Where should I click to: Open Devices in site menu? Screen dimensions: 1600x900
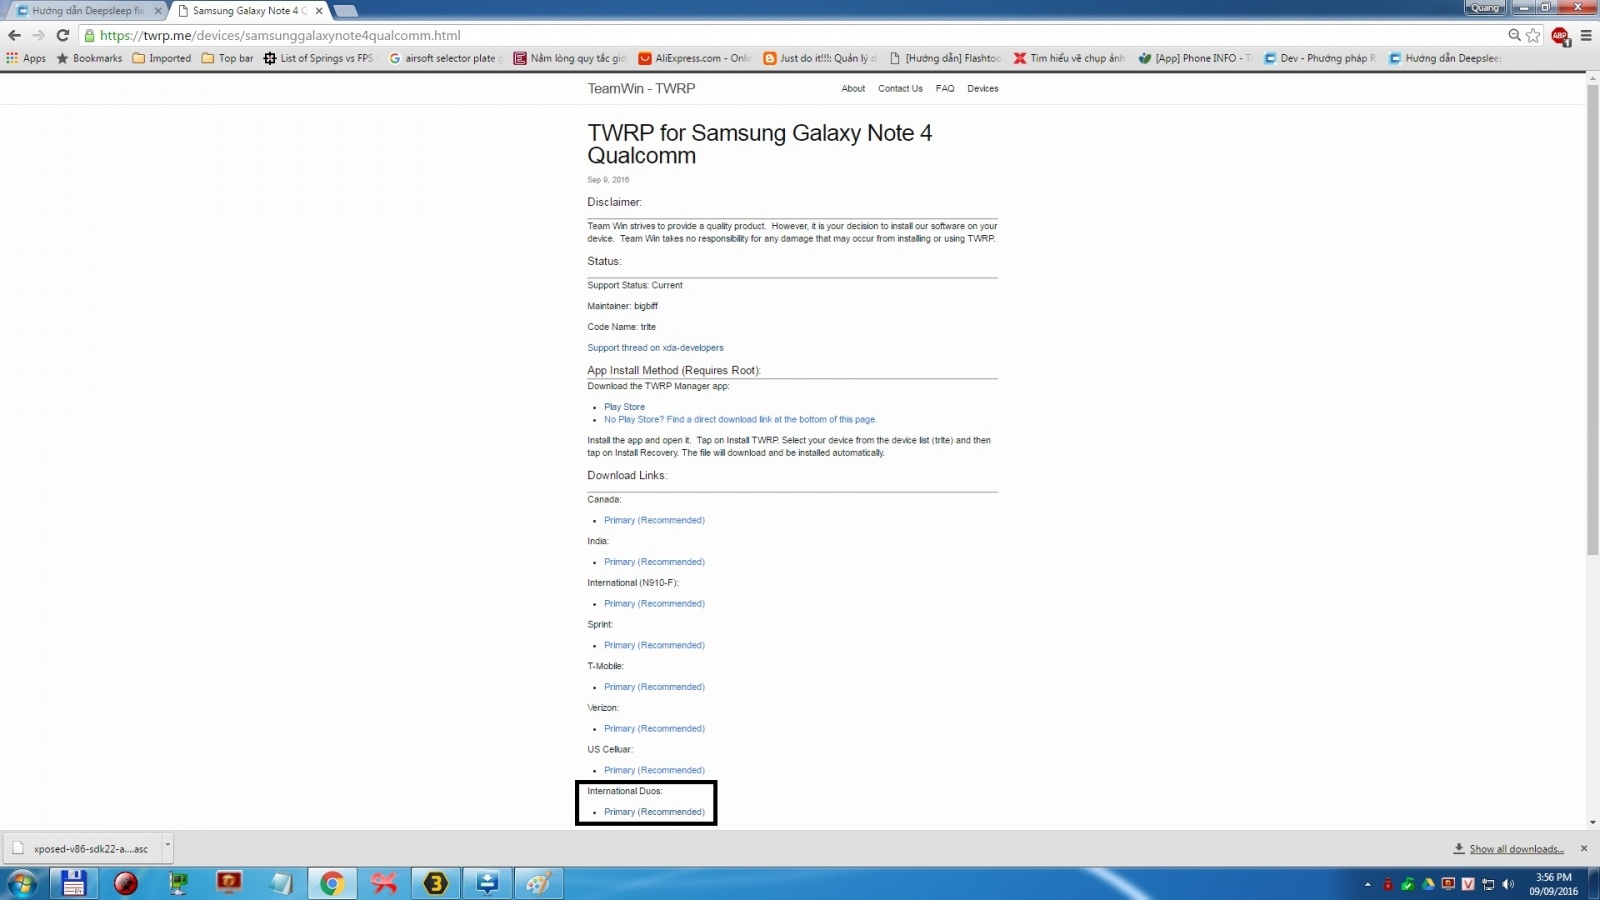[x=982, y=89]
